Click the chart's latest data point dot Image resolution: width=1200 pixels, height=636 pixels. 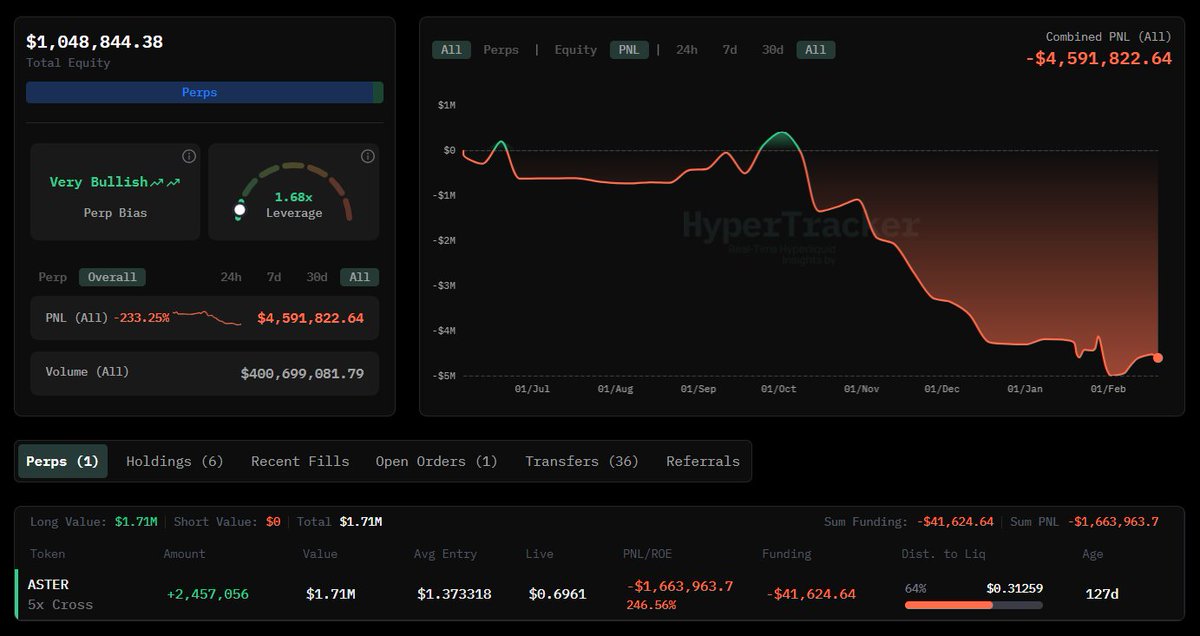click(x=1158, y=357)
